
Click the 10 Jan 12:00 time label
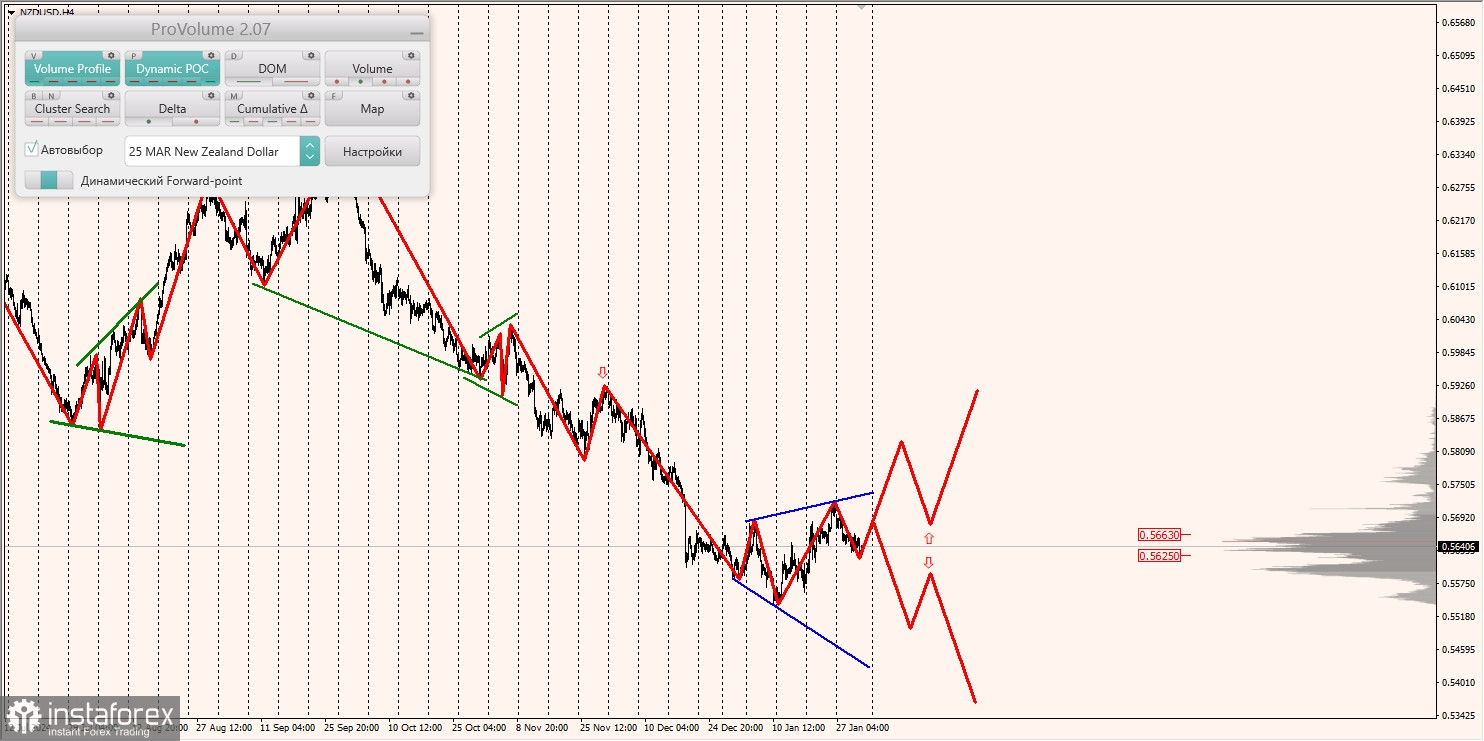pos(799,727)
